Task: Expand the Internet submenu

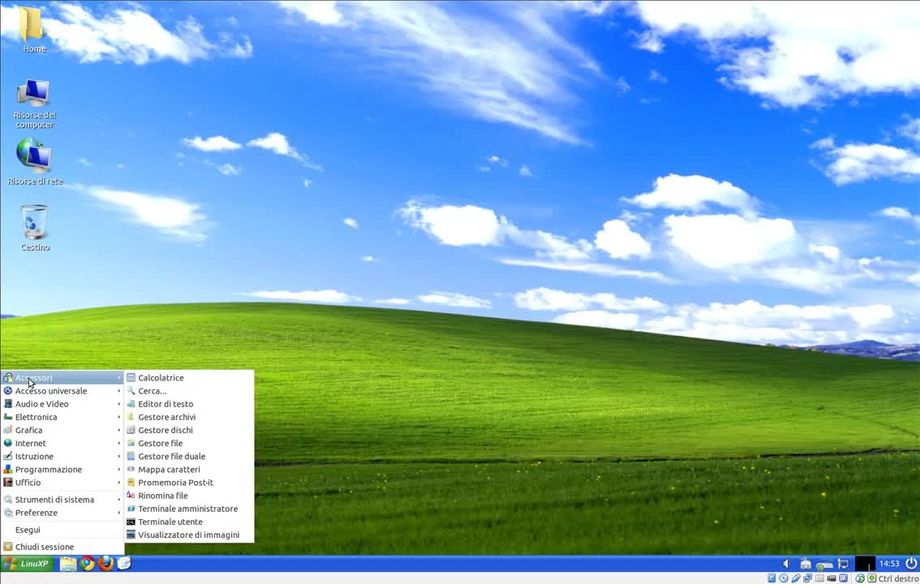Action: coord(62,443)
